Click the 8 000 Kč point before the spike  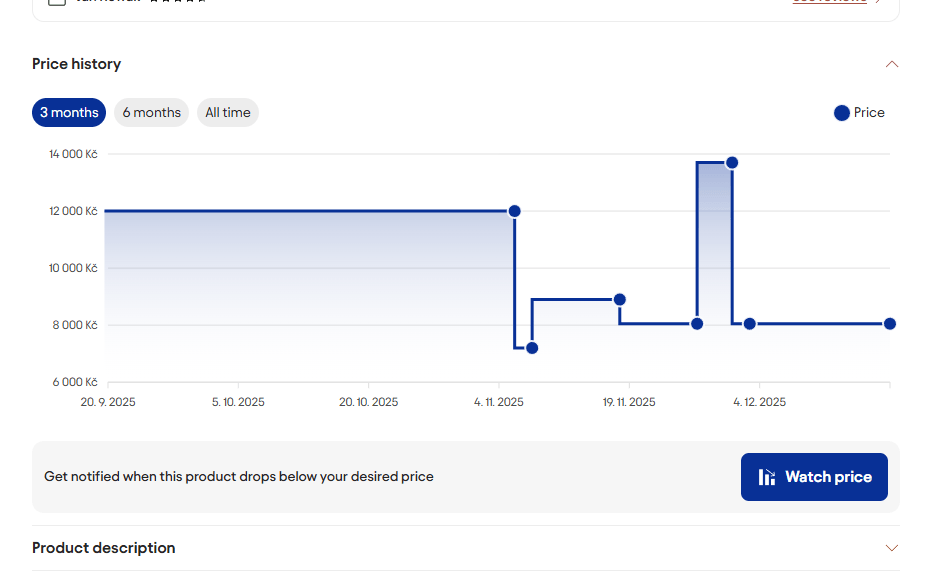click(697, 323)
